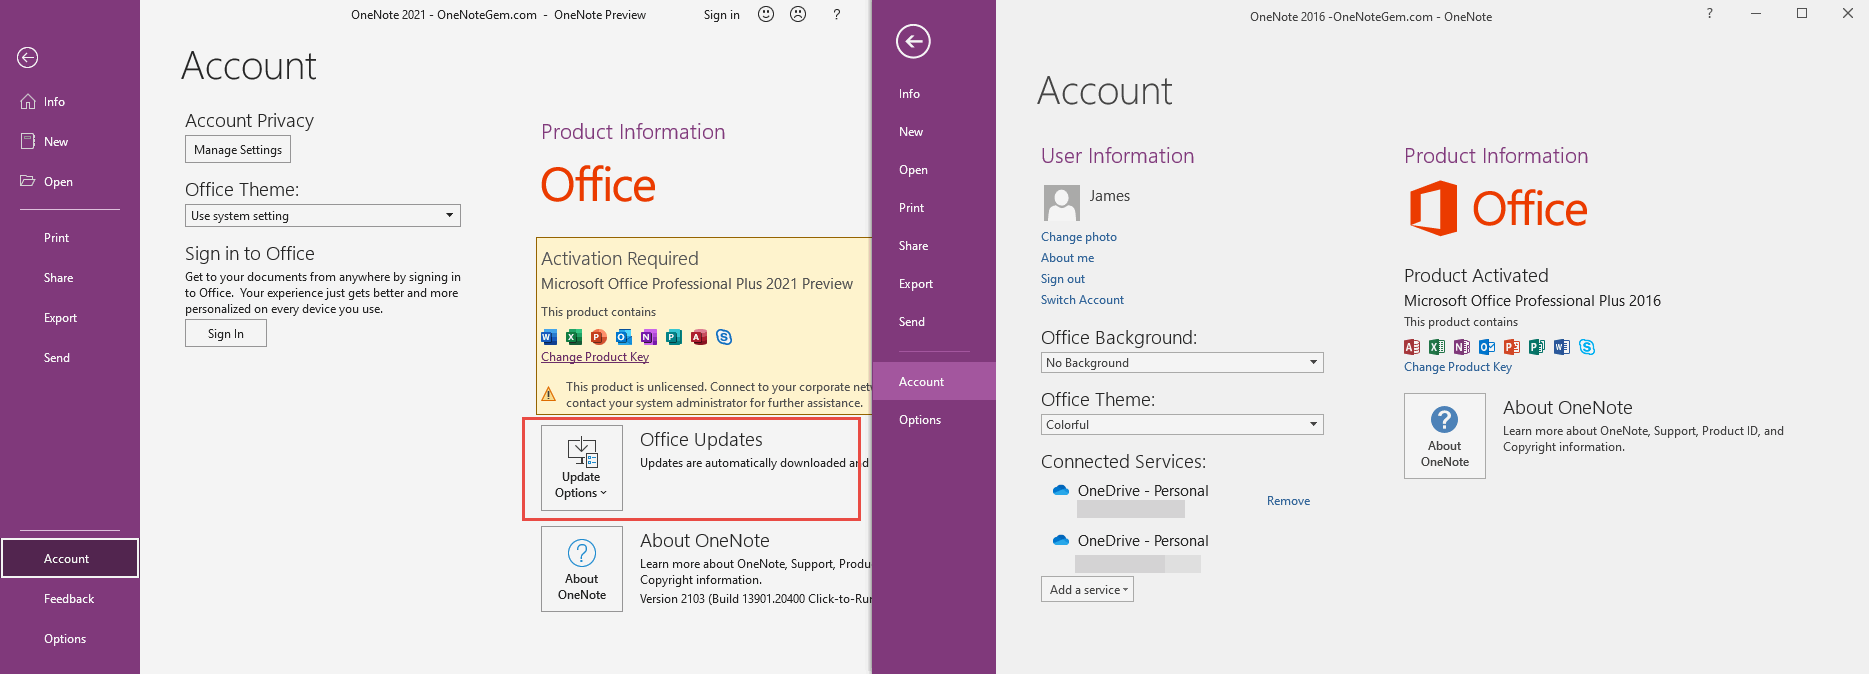Go to Feedback in OneNote 2021 sidebar
1869x674 pixels.
69,599
